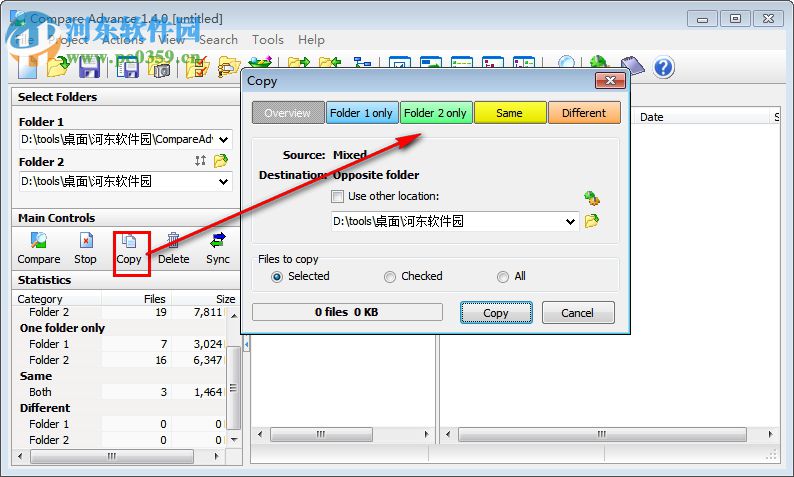The height and width of the screenshot is (477, 794).
Task: Select Folder 1 row under One folder only
Action: (120, 344)
